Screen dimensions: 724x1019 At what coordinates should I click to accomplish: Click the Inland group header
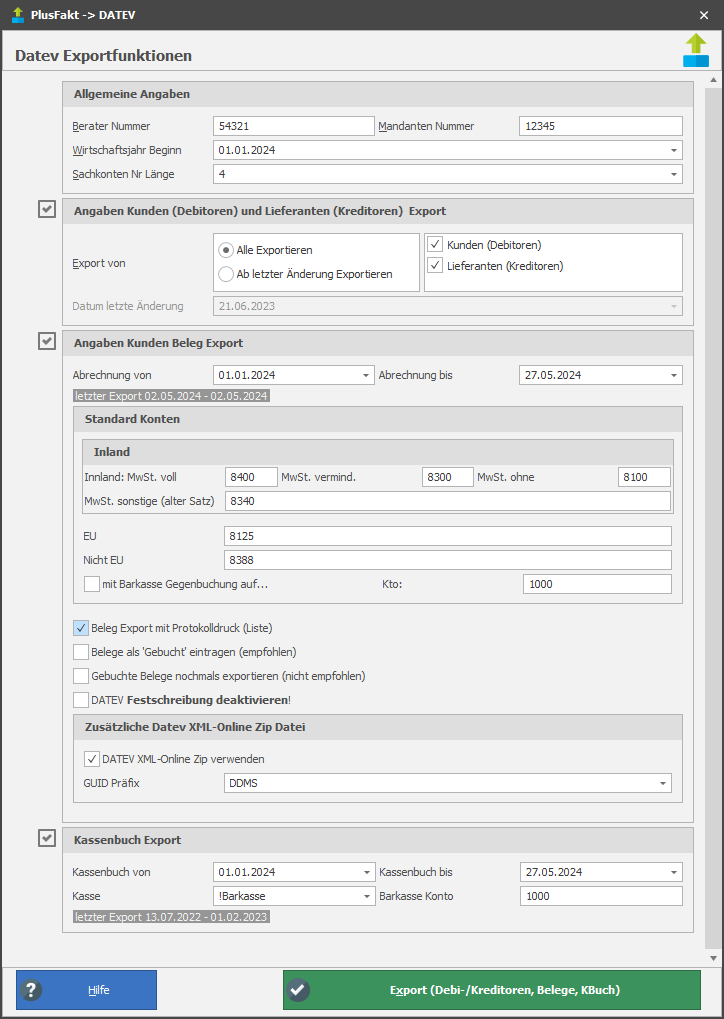coord(378,452)
